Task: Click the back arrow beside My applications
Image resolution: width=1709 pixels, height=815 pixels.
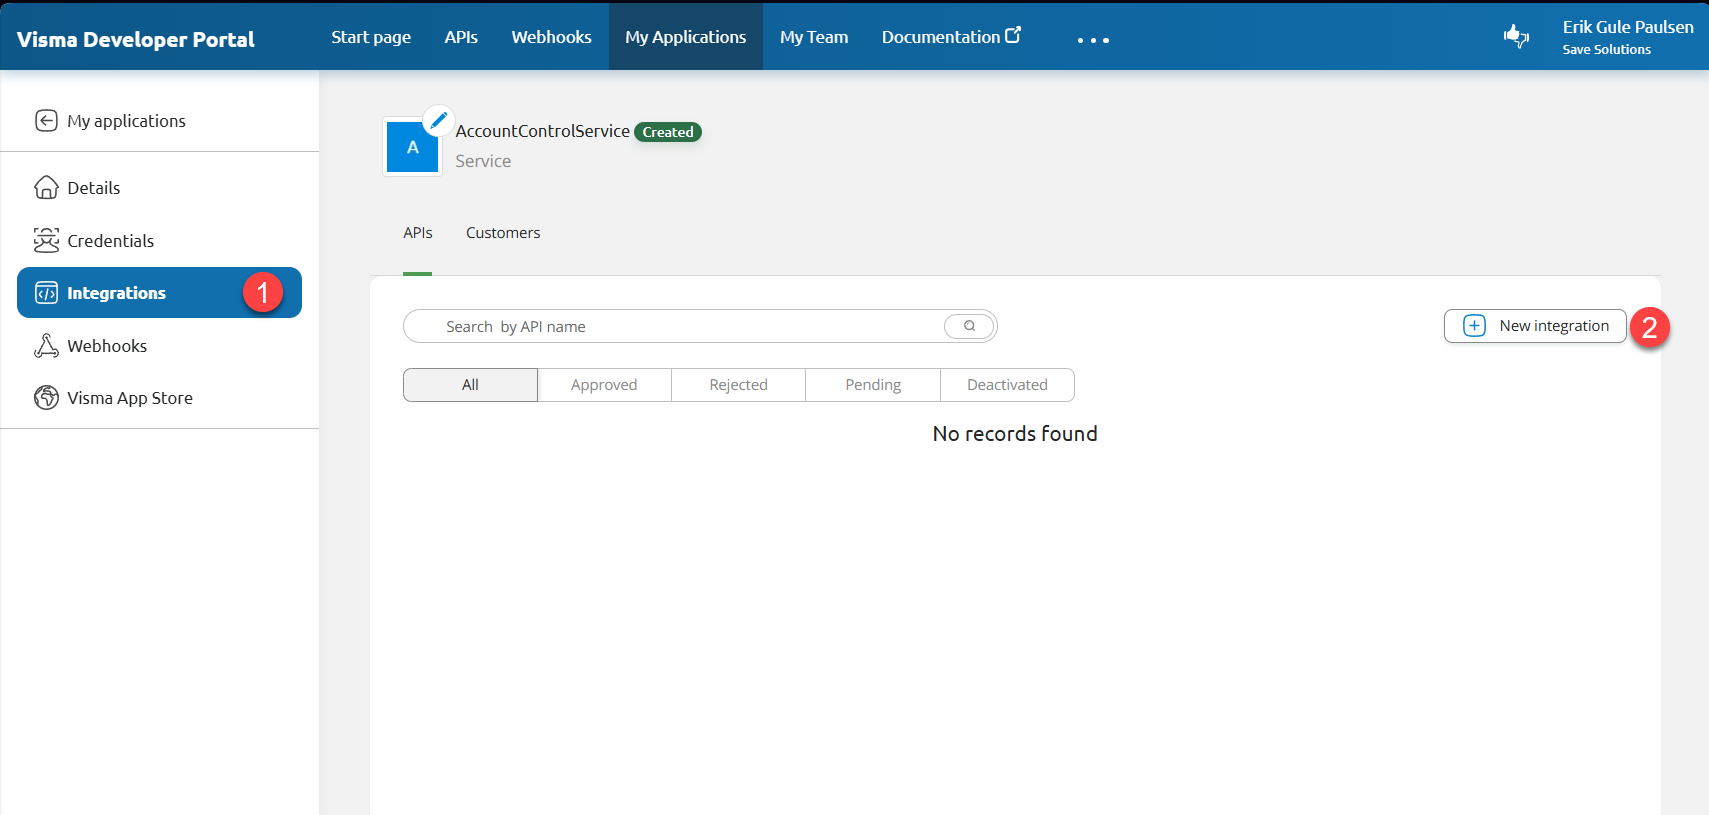Action: click(46, 121)
